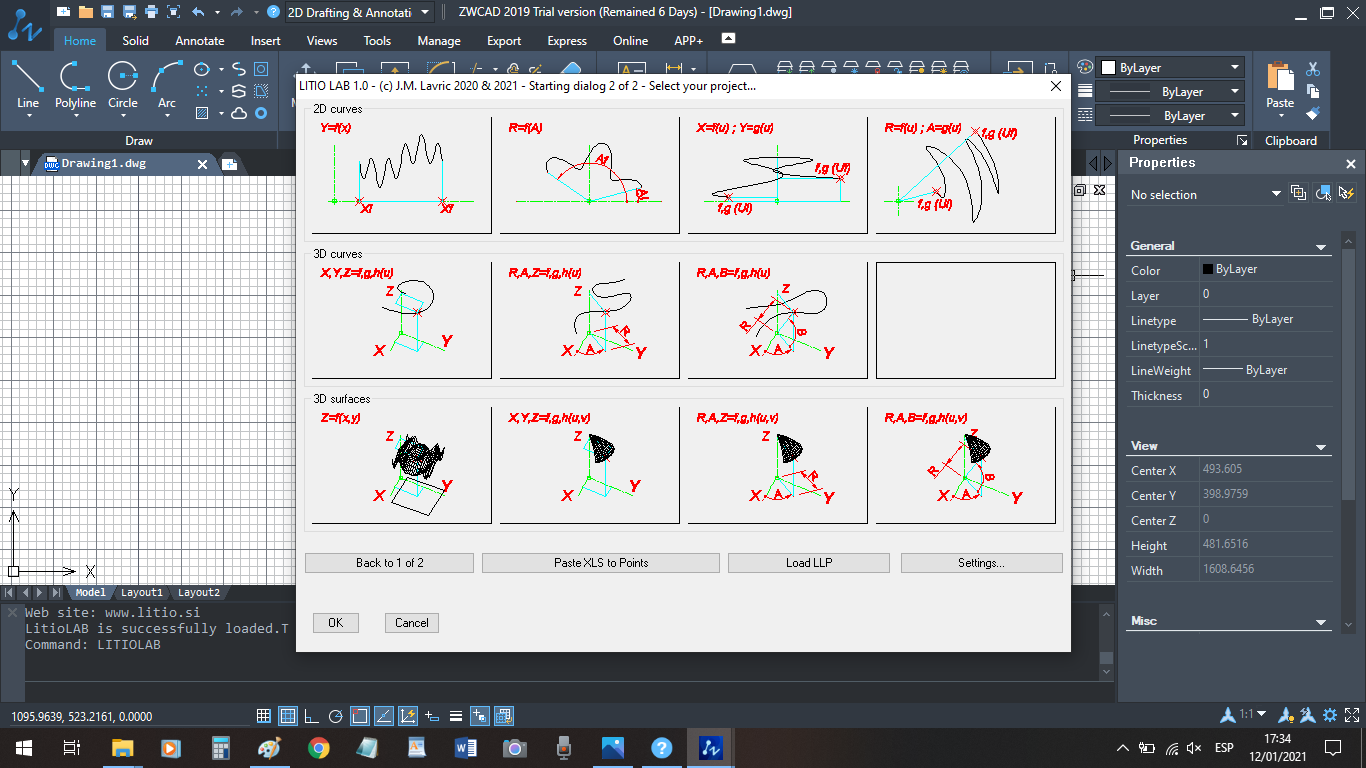Click the Undo arrow in quick access toolbar

pos(198,12)
